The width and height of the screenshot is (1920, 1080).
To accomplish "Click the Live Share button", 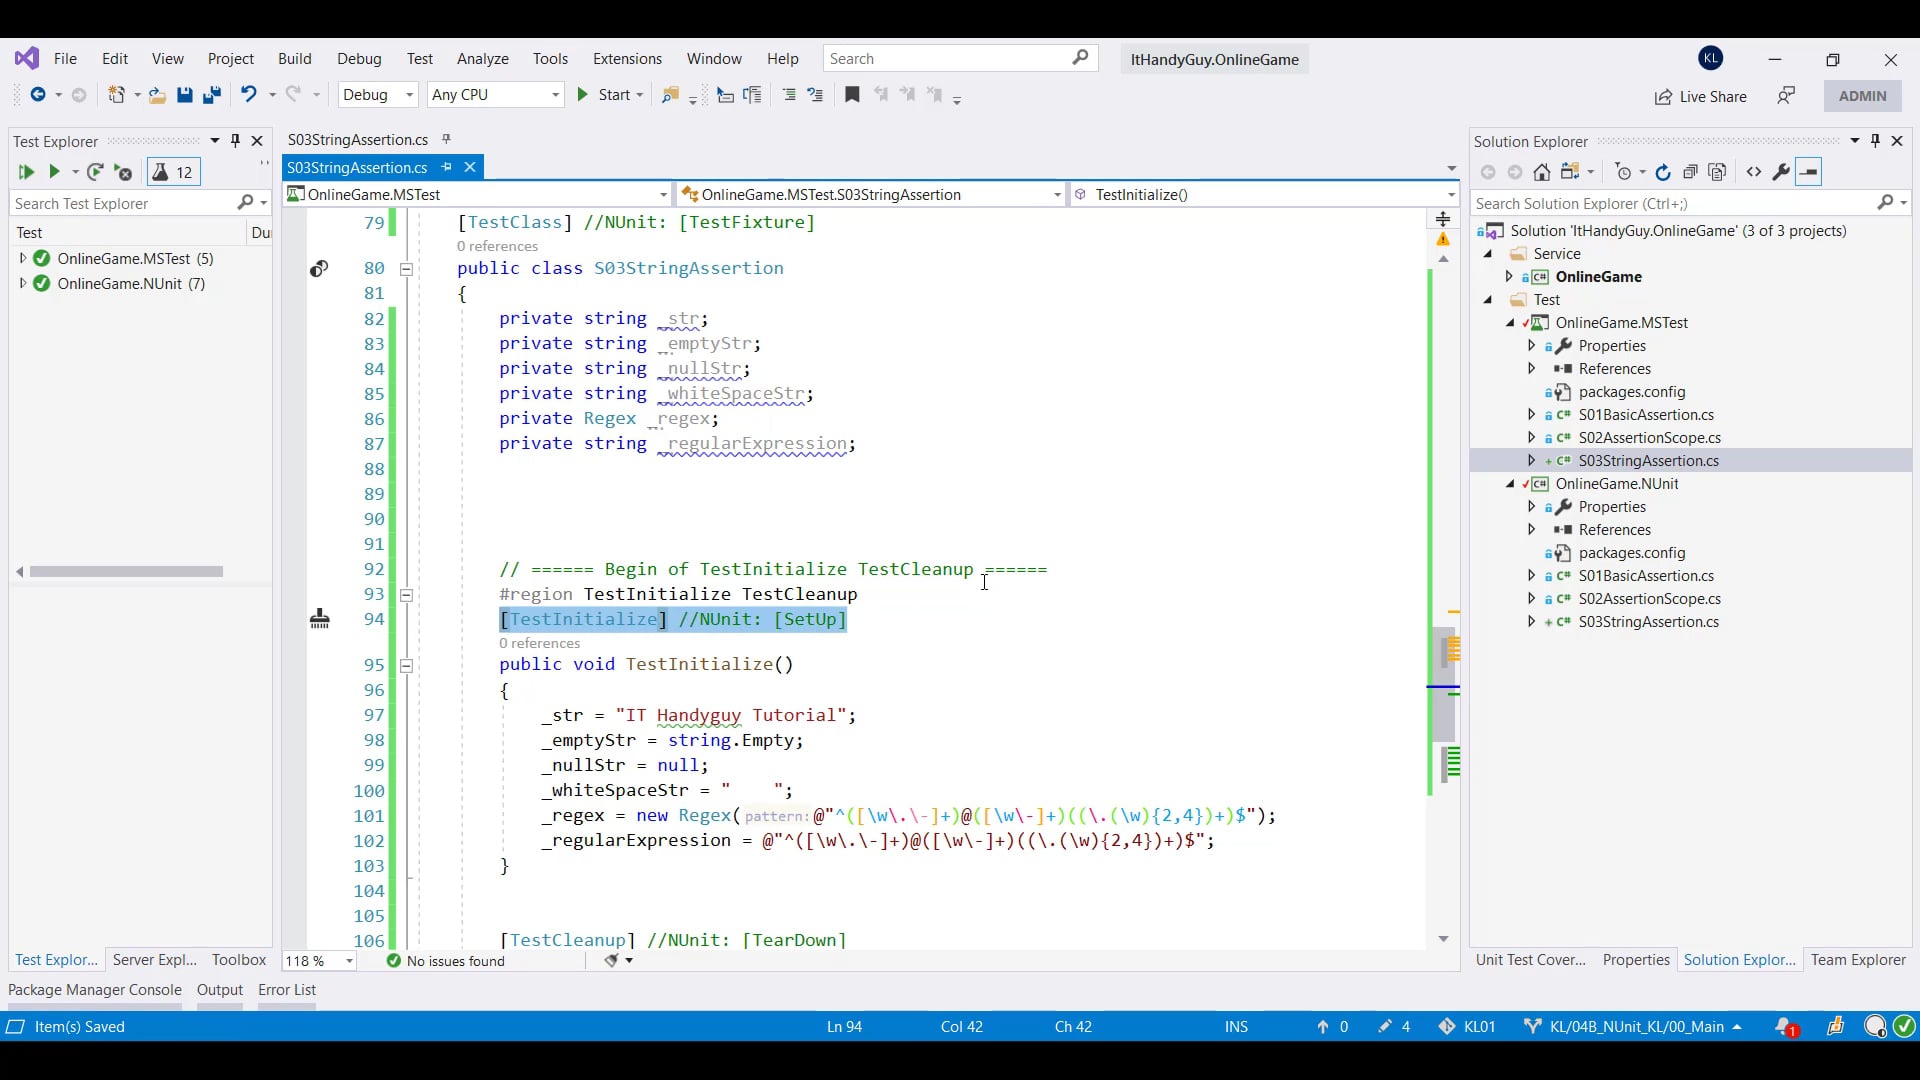I will (1700, 96).
